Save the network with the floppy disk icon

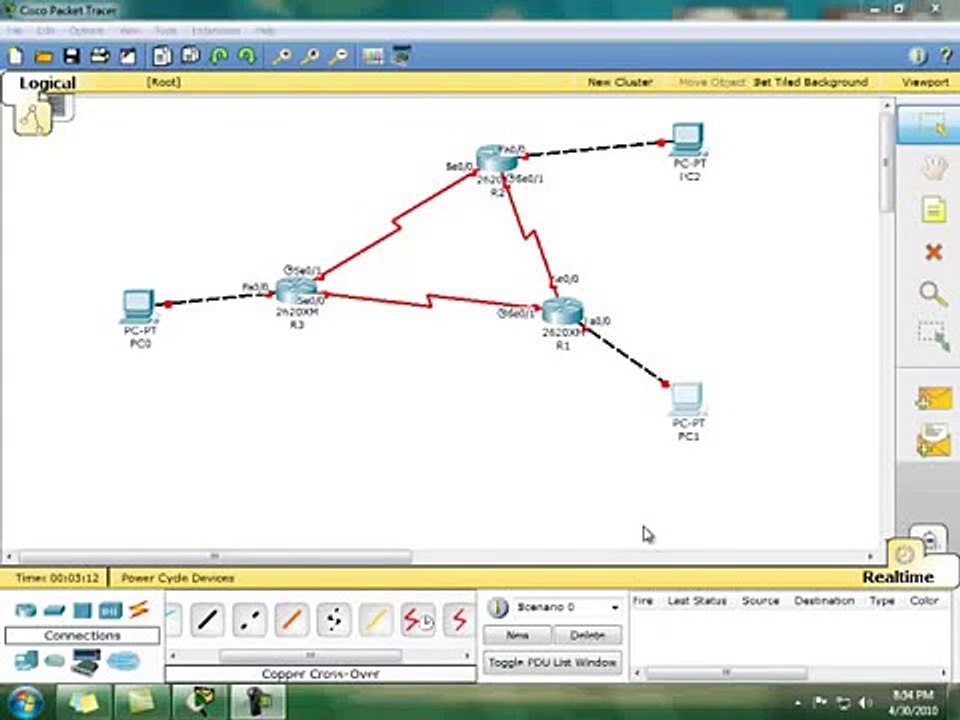(x=72, y=56)
